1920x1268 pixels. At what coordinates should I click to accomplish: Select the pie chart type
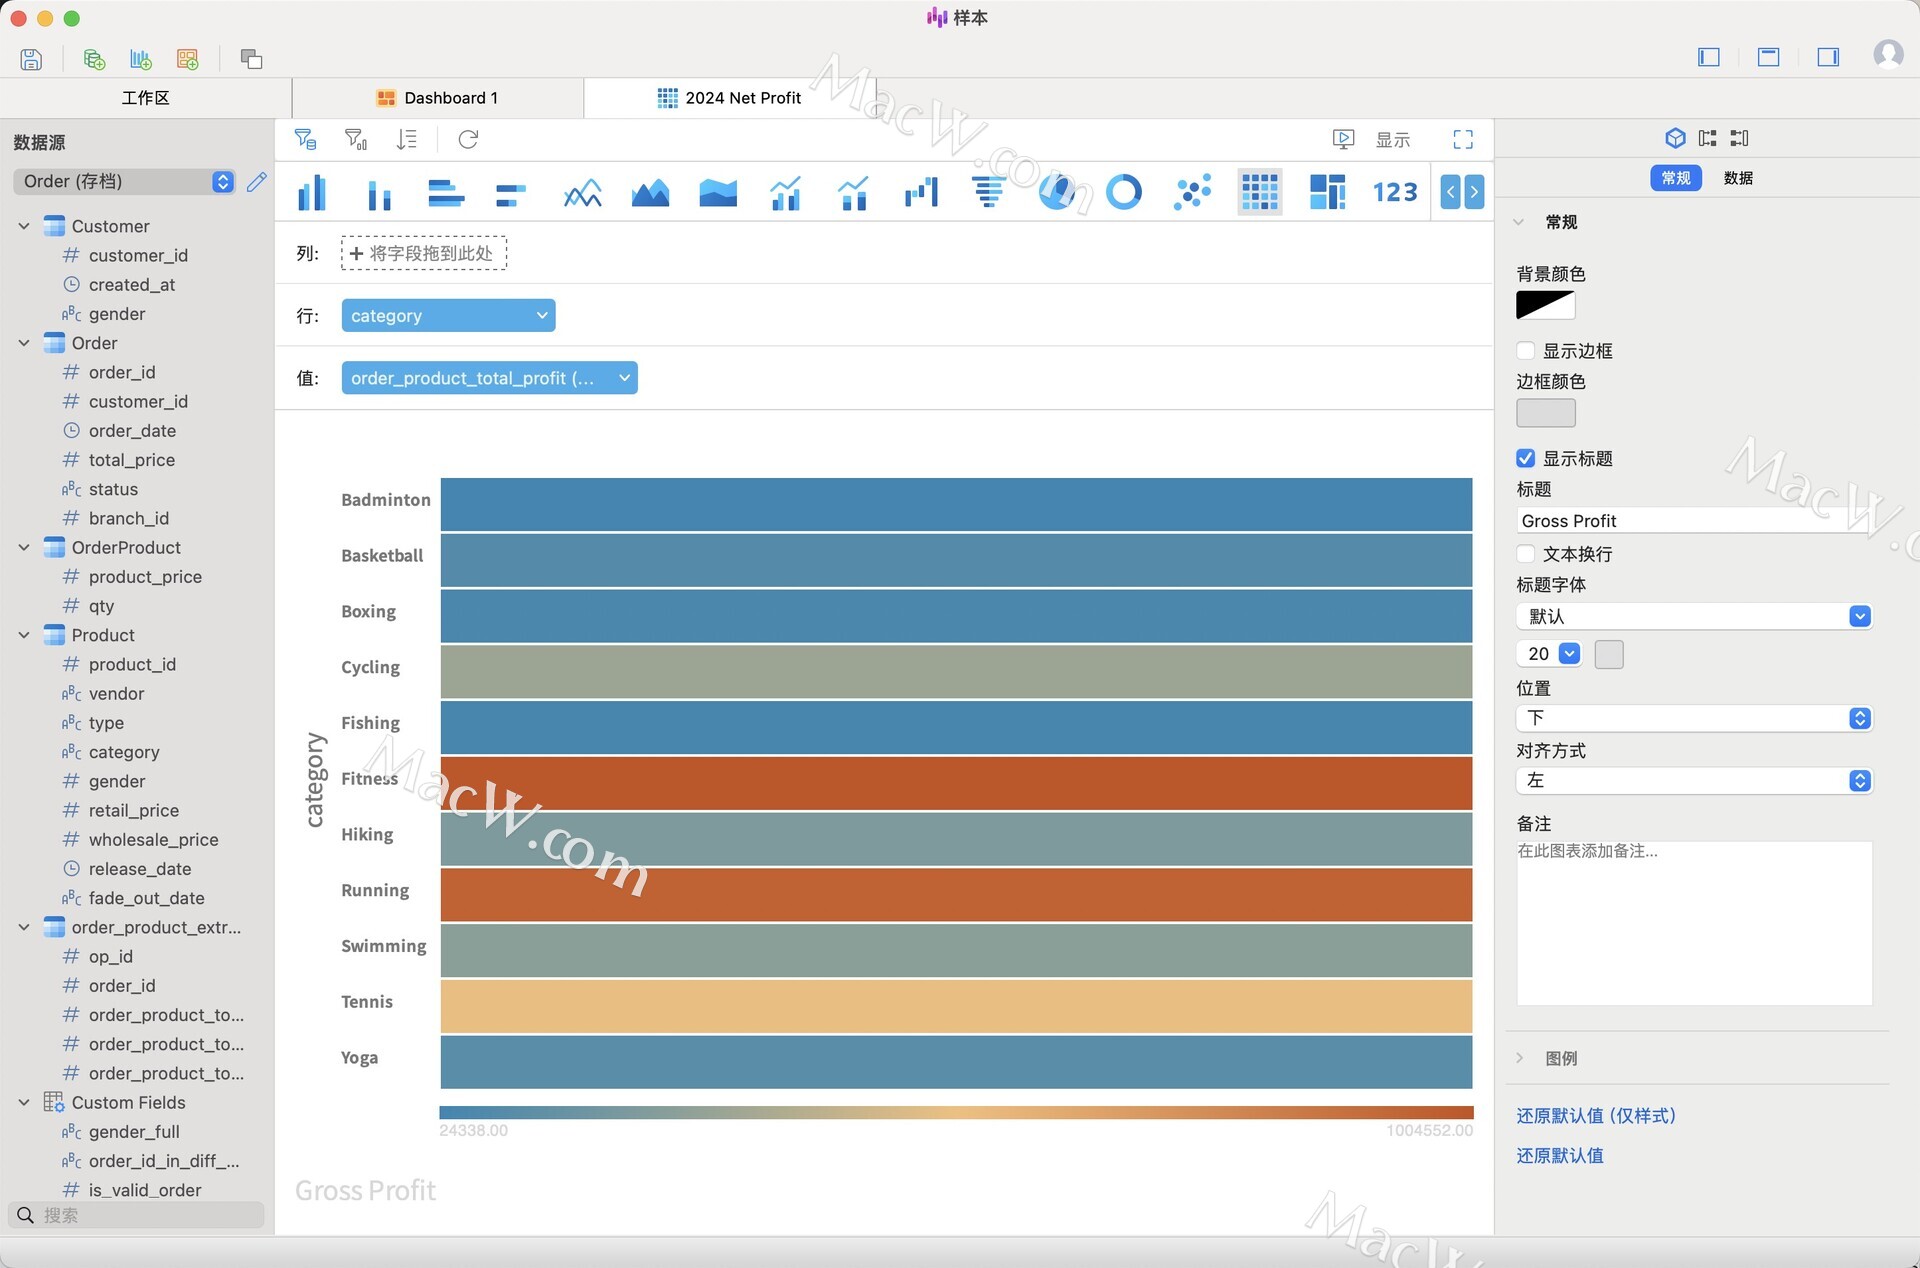point(1056,191)
